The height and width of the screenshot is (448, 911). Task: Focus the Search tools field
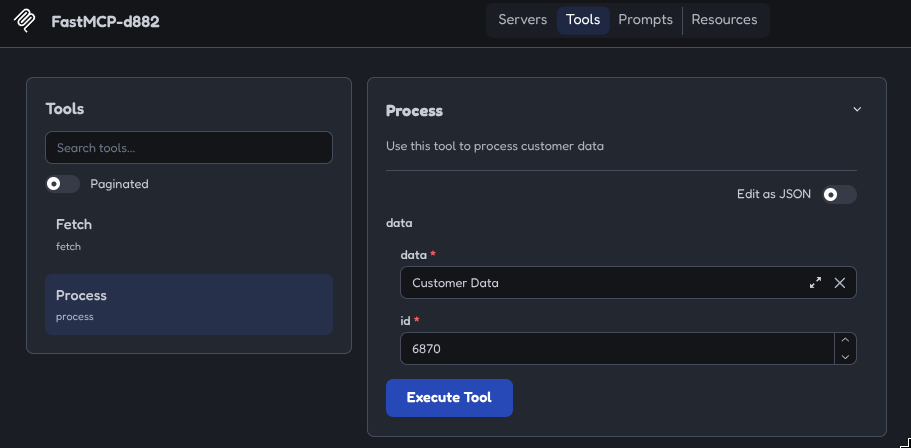(x=189, y=148)
